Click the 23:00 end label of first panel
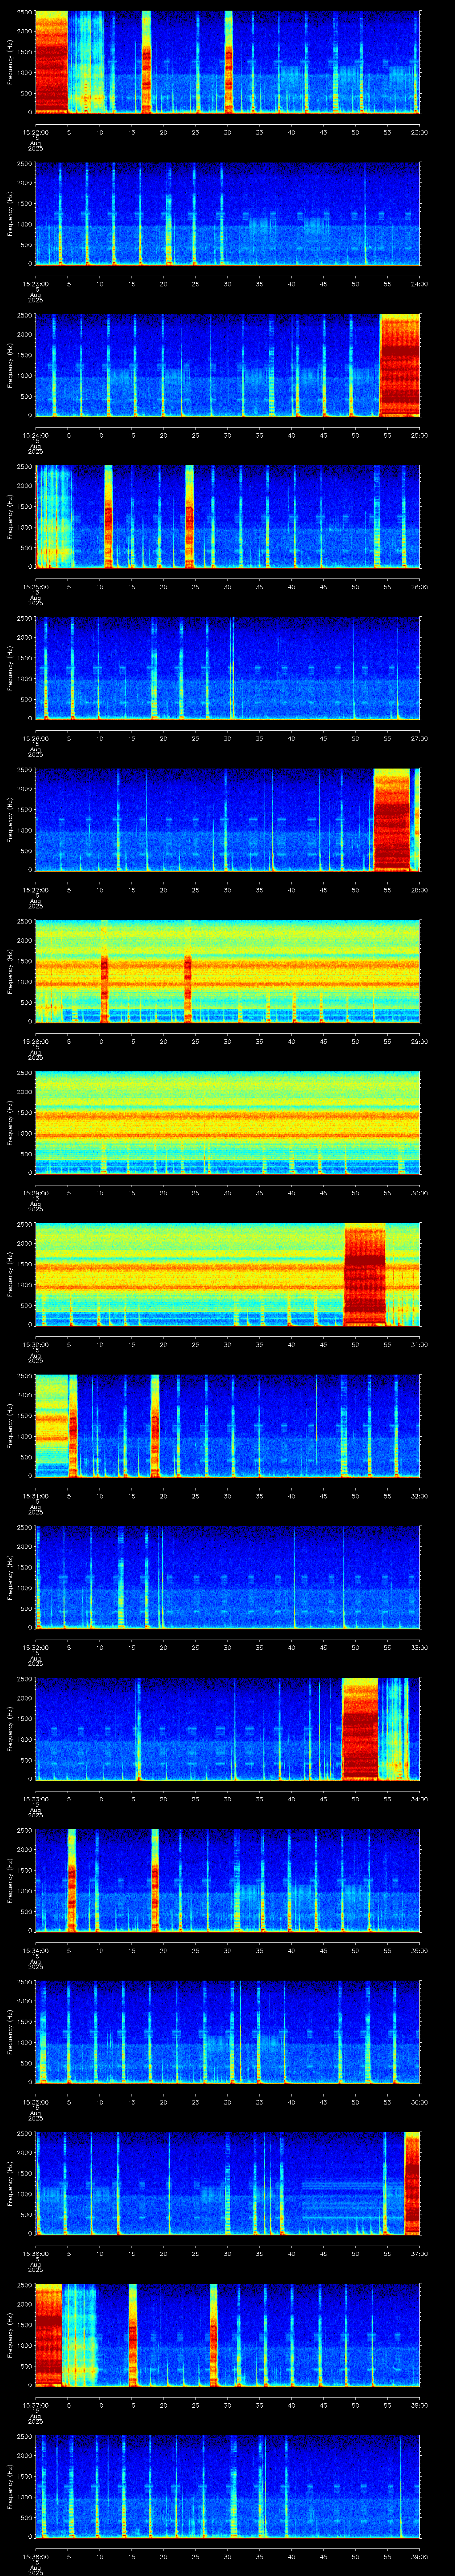 [420, 132]
